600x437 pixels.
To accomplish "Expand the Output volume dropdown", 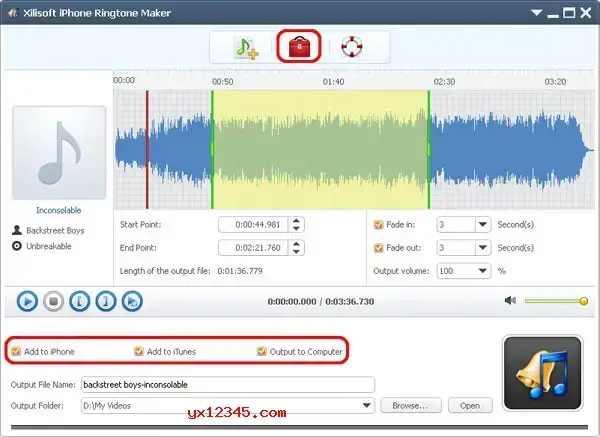I will (x=483, y=271).
